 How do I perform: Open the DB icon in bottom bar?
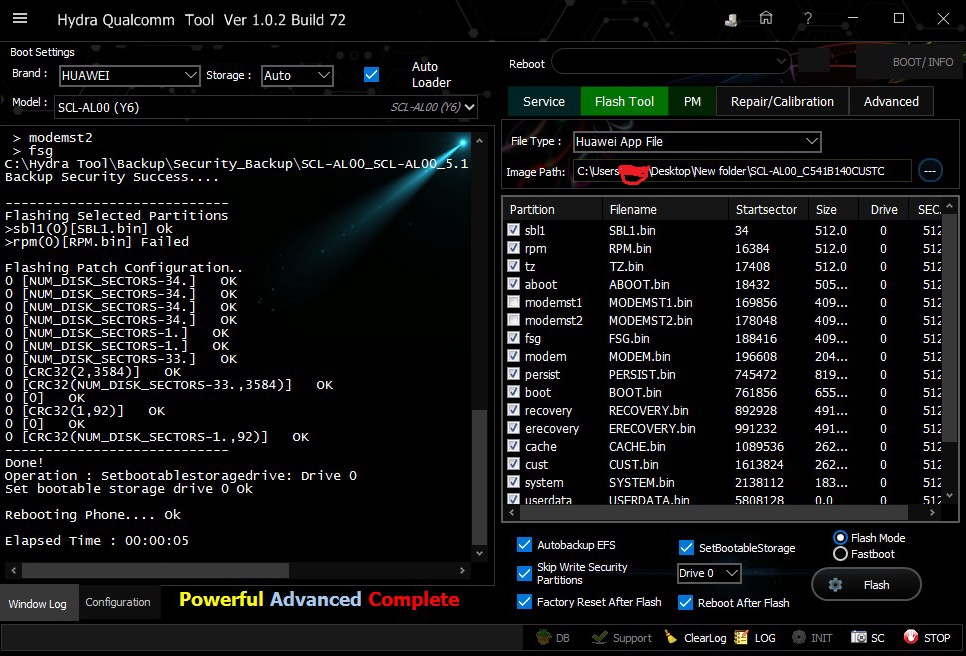click(x=543, y=638)
